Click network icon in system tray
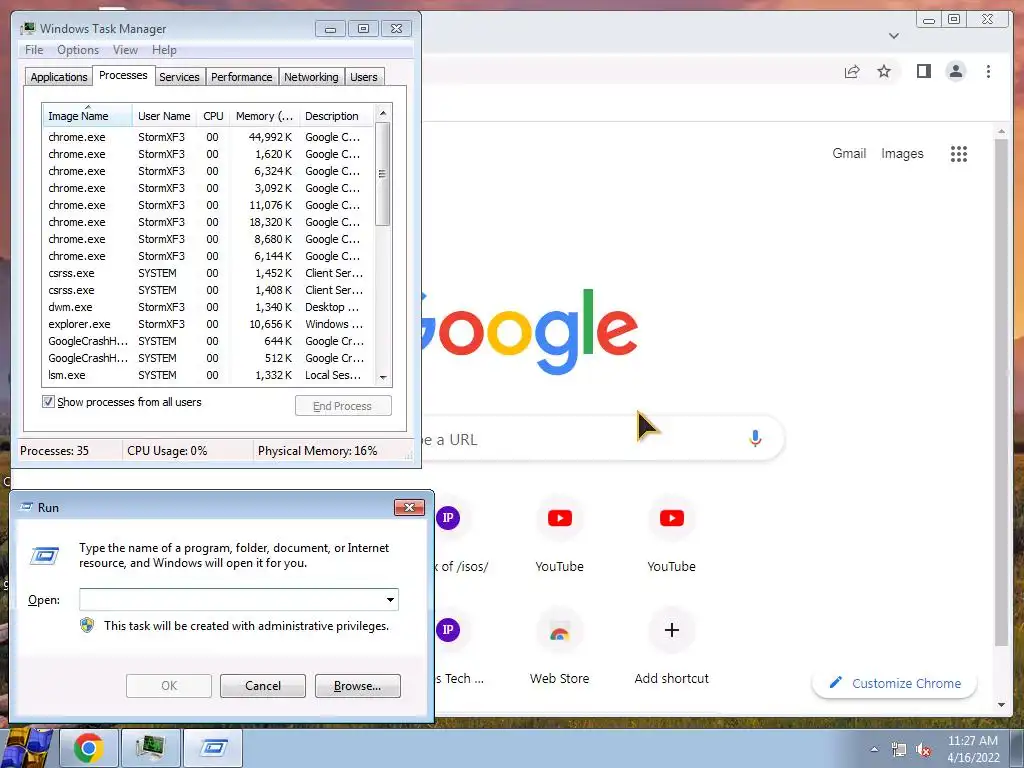1024x768 pixels. pyautogui.click(x=899, y=750)
